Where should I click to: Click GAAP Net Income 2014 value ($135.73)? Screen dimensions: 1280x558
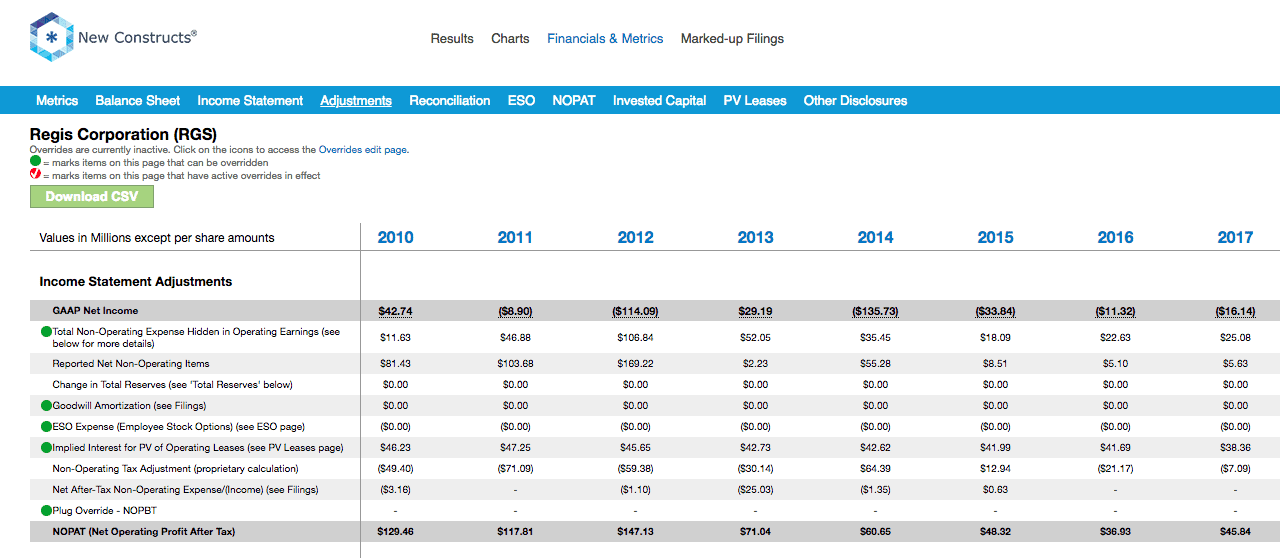(x=876, y=311)
